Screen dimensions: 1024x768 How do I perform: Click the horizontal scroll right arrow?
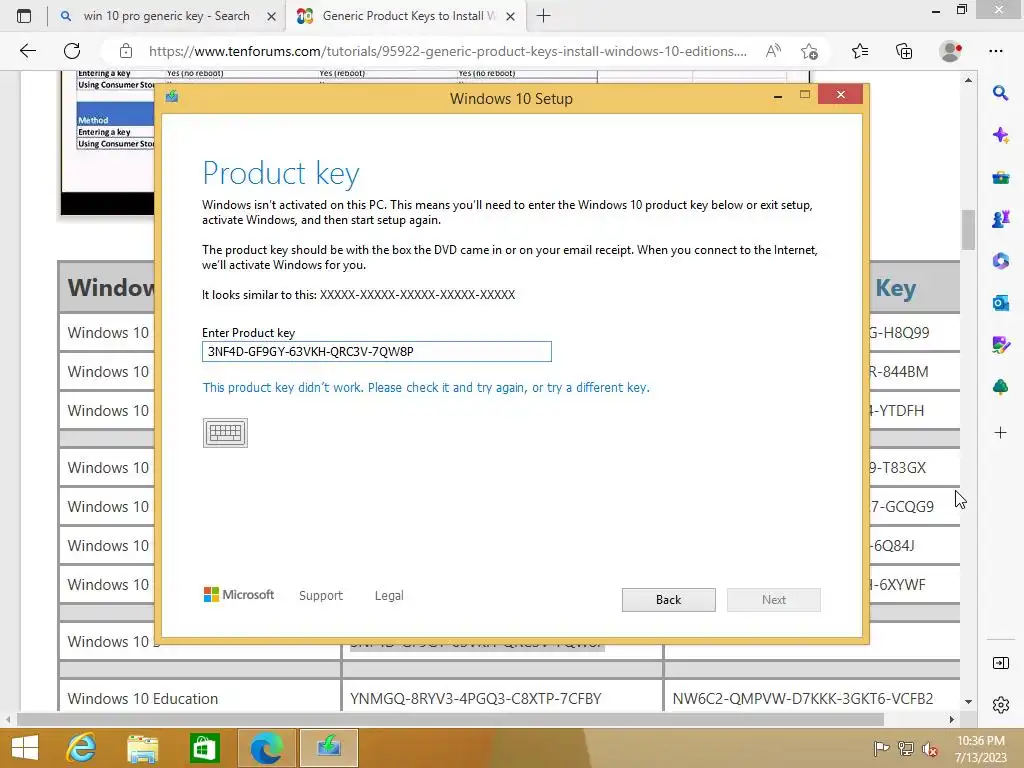(952, 719)
